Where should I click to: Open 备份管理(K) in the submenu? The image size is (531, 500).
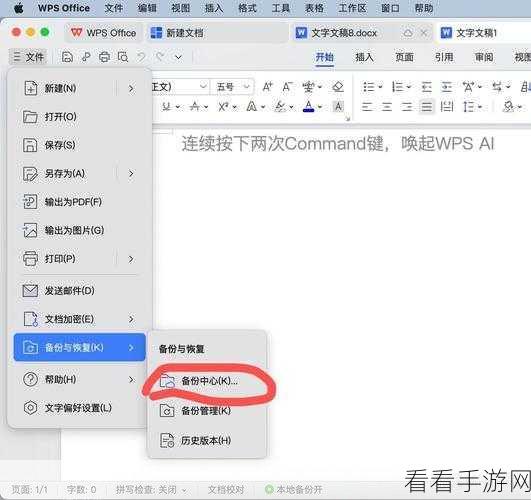[207, 411]
